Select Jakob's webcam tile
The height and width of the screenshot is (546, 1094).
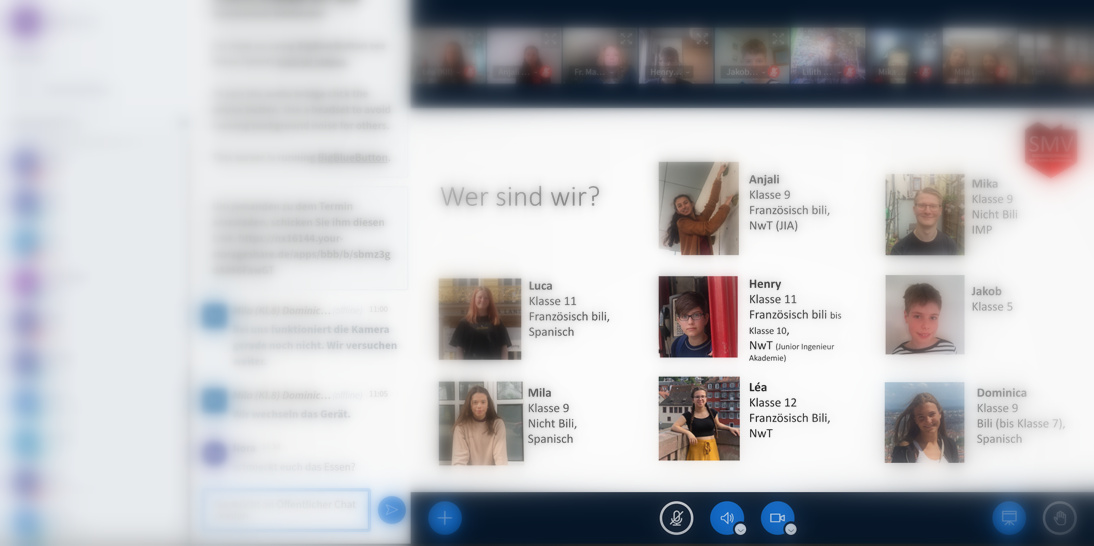pos(751,57)
